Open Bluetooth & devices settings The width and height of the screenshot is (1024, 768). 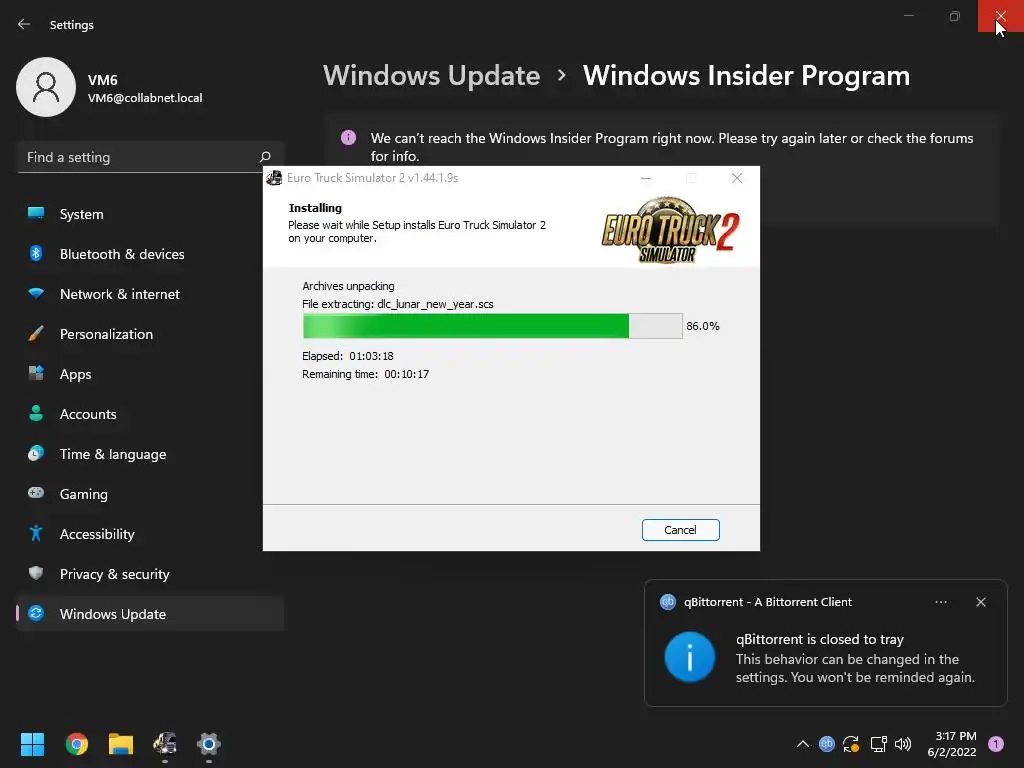coord(150,254)
